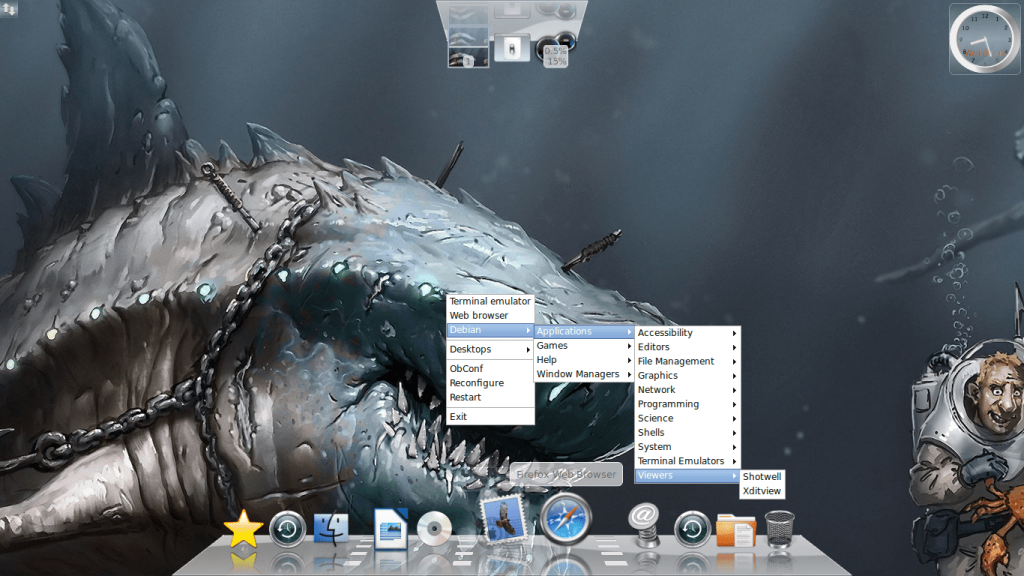Expand the Accessibility submenu arrow
This screenshot has height=576, width=1024.
tap(735, 333)
